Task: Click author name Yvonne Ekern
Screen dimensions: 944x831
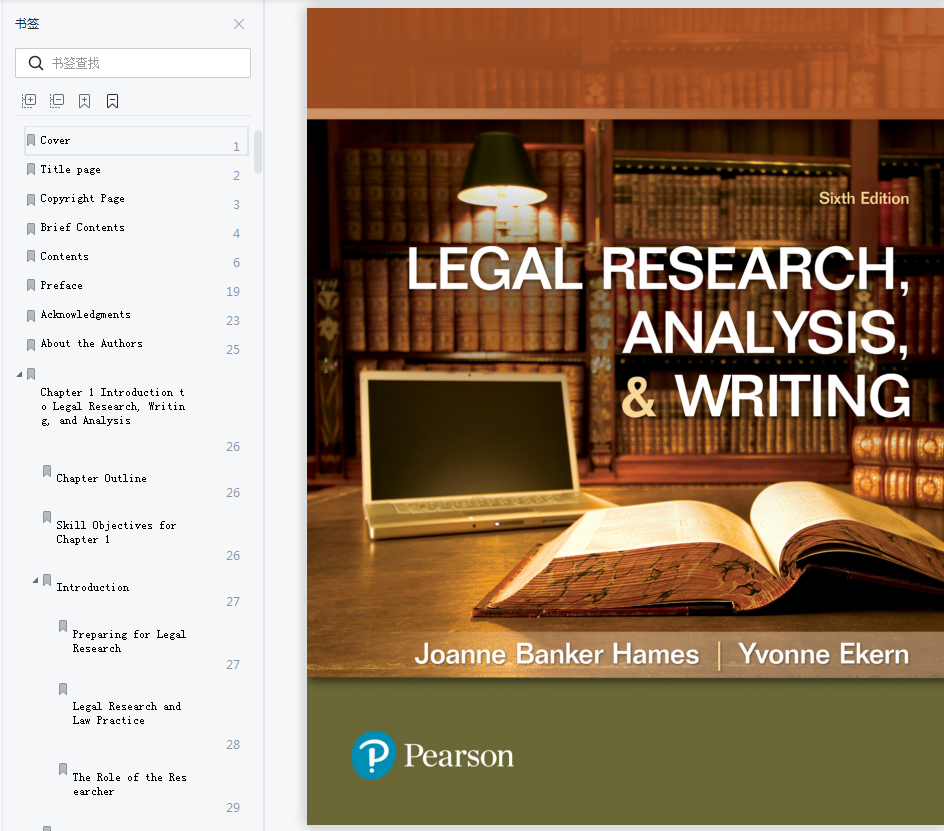Action: click(824, 654)
